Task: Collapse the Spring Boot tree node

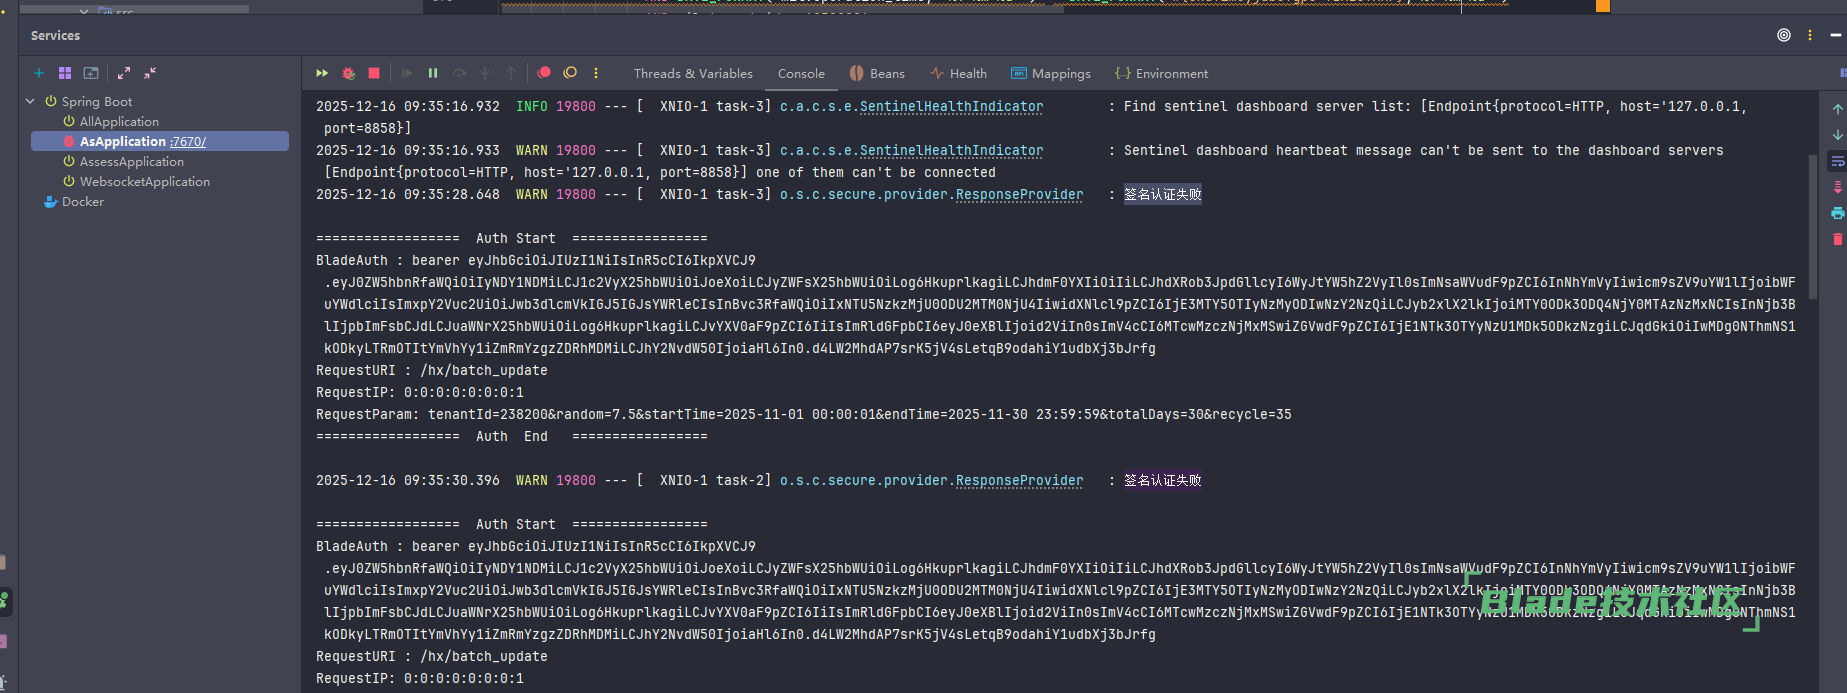Action: click(x=30, y=101)
